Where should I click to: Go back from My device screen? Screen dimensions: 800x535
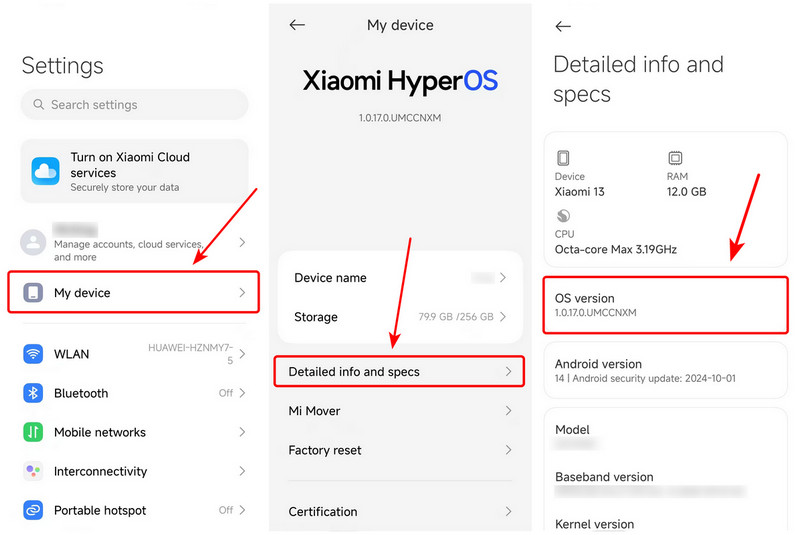click(297, 24)
